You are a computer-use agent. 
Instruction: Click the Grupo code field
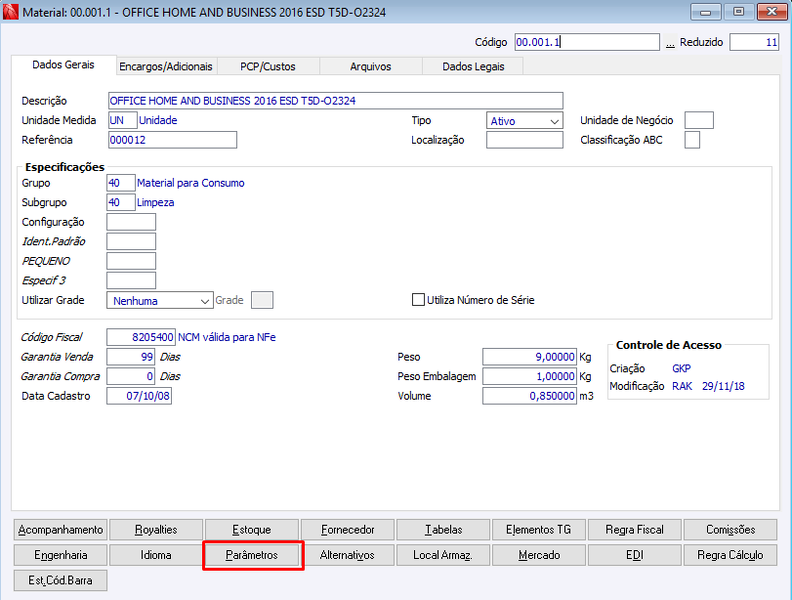[x=121, y=183]
